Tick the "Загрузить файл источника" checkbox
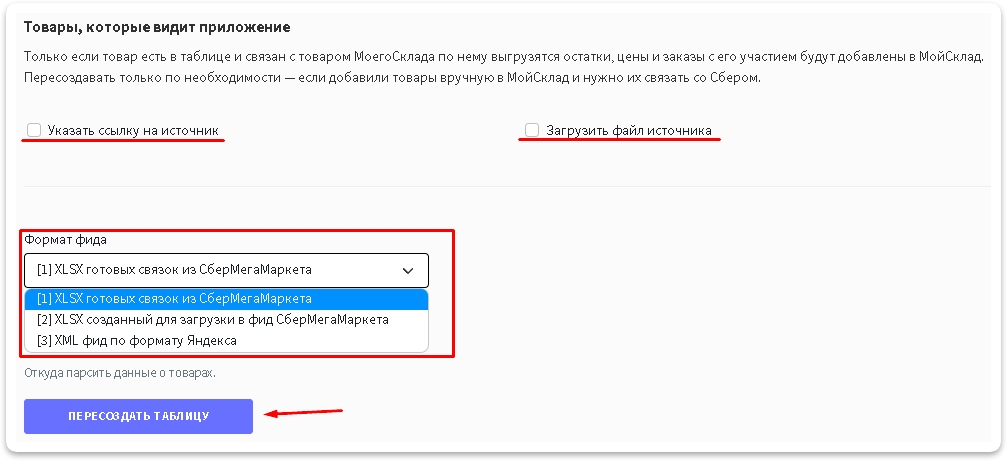The height and width of the screenshot is (461, 1007). (532, 130)
